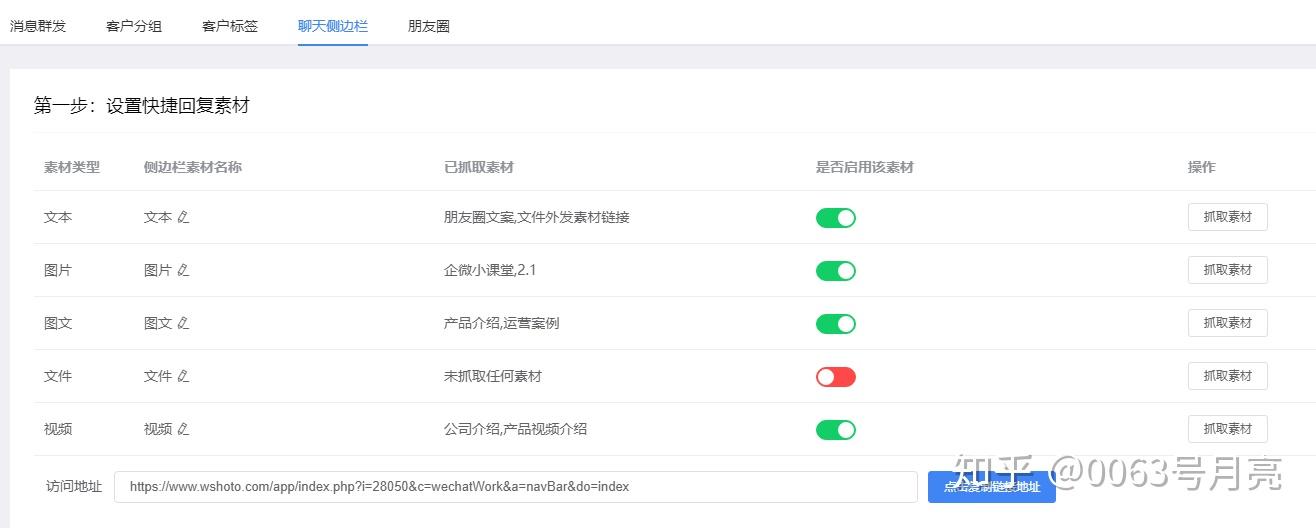Image resolution: width=1316 pixels, height=528 pixels.
Task: Click 抓取素材 button for 文本 row
Action: (1227, 217)
